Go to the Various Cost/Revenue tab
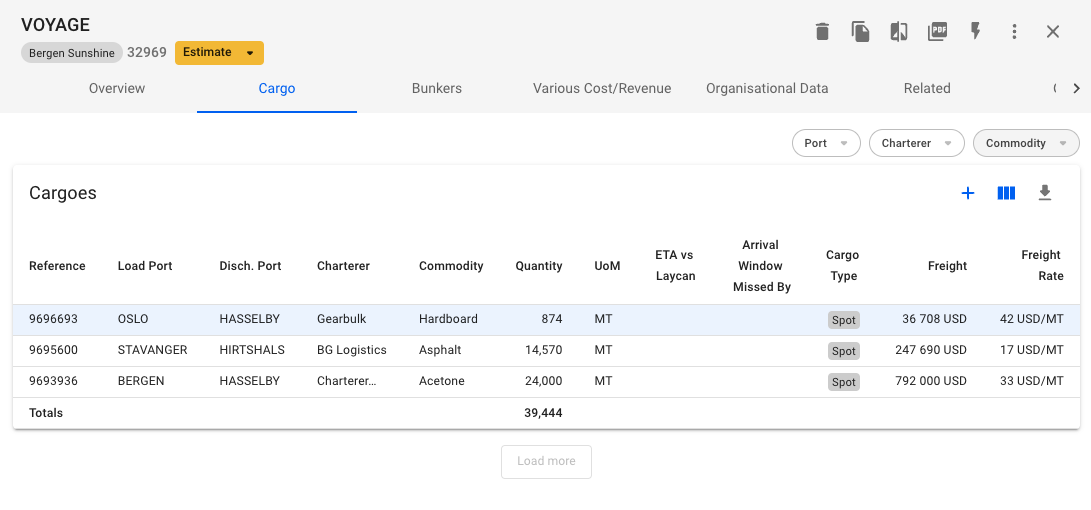Screen dimensions: 1091x510 [x=602, y=88]
